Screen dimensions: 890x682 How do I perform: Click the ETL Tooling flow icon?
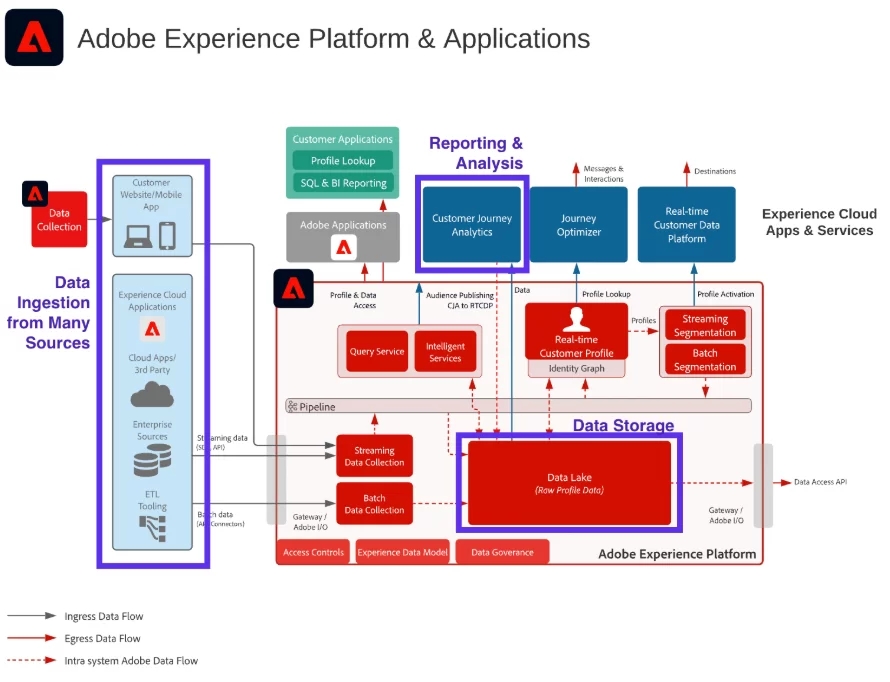152,528
